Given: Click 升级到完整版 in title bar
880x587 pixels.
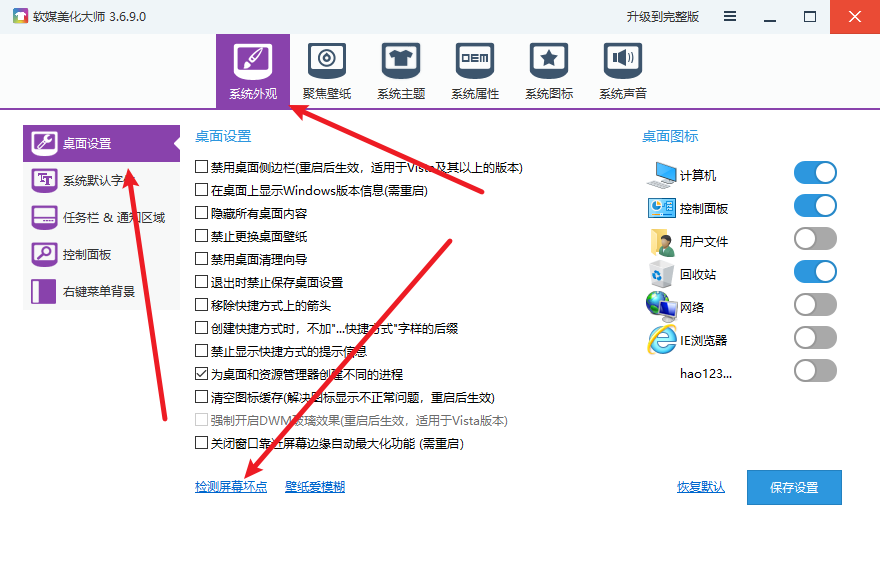Looking at the screenshot, I should [662, 17].
